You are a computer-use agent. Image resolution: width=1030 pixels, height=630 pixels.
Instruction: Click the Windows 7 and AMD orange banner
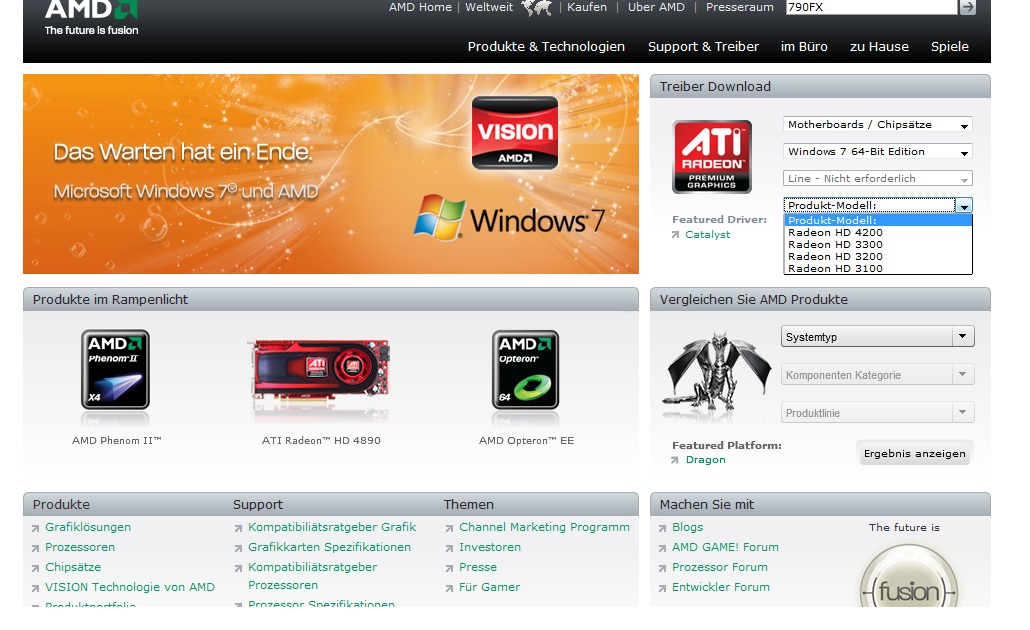(x=330, y=174)
